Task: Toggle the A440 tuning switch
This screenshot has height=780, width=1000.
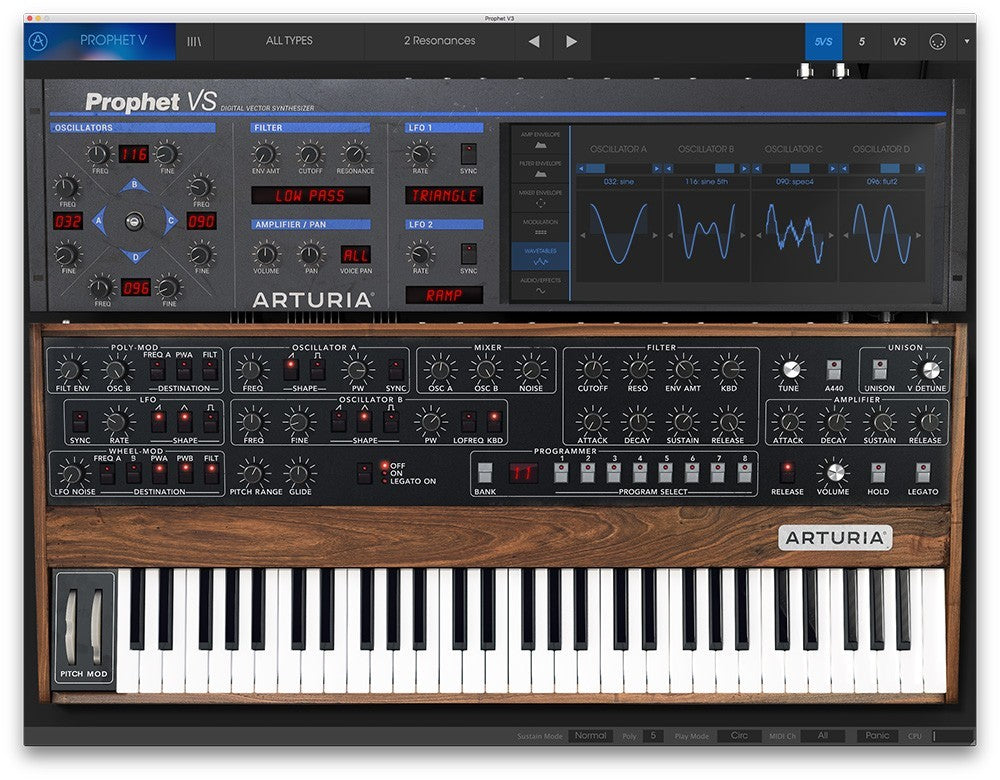Action: (834, 369)
